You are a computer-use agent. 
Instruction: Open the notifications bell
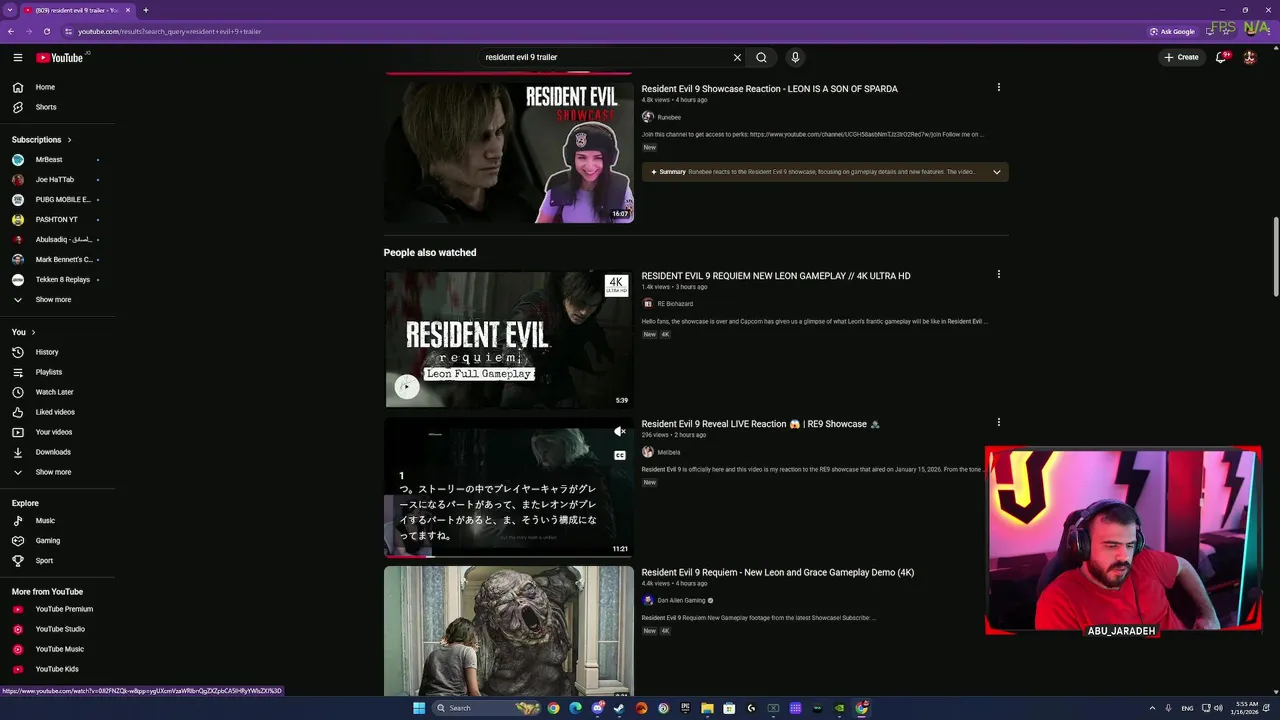pos(1221,58)
